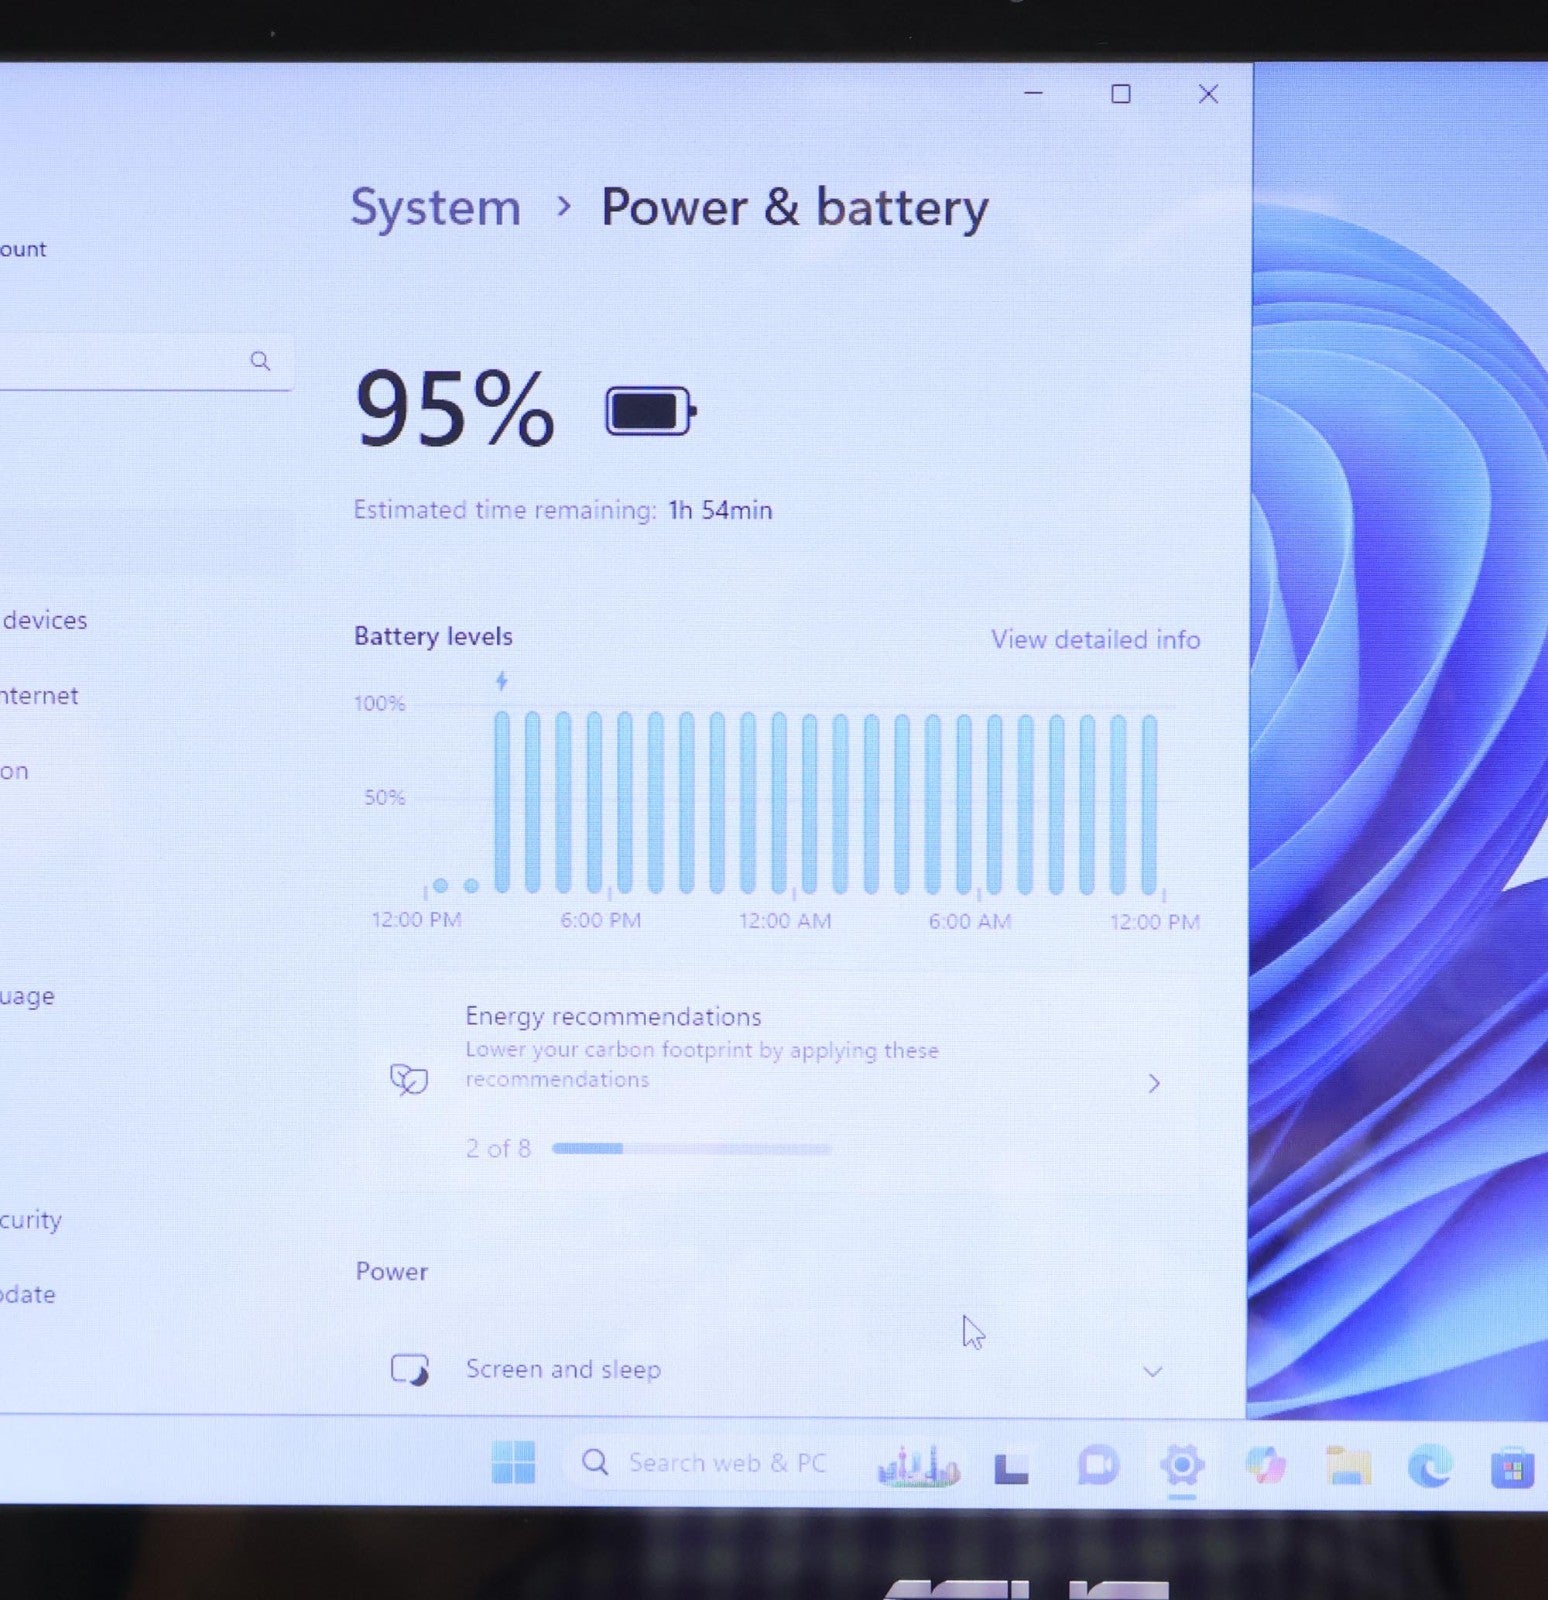
Task: Launch Microsoft Edge from the taskbar
Action: (1430, 1468)
